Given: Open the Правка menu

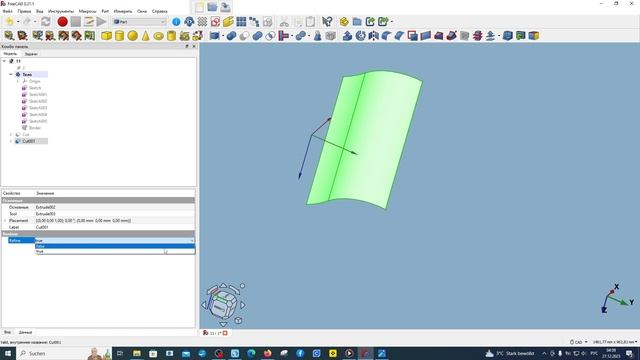Looking at the screenshot, I should (x=24, y=11).
